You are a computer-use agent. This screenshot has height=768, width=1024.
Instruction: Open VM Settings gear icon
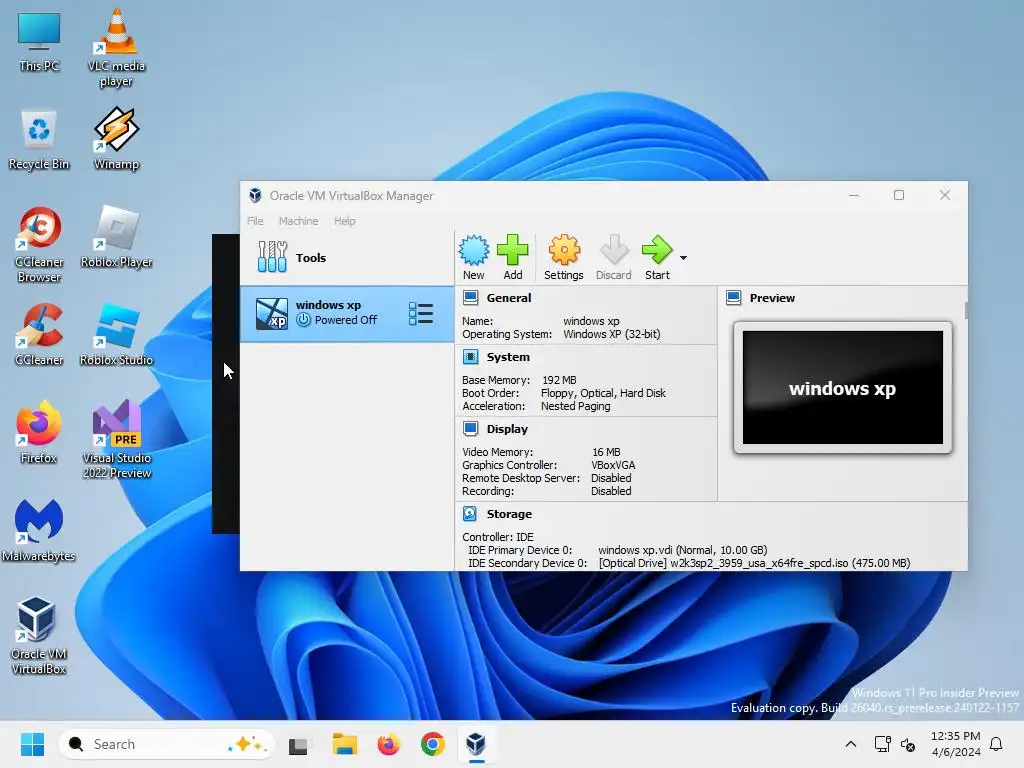coord(564,257)
